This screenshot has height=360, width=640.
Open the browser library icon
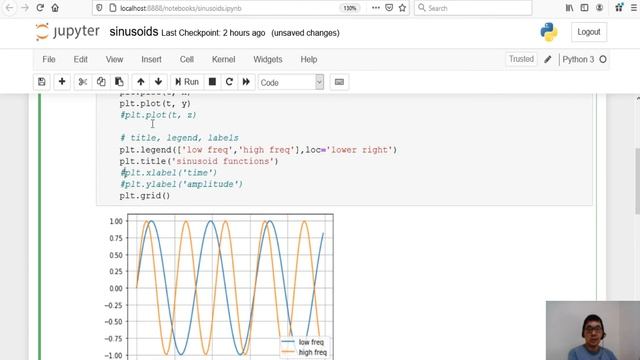coord(569,8)
